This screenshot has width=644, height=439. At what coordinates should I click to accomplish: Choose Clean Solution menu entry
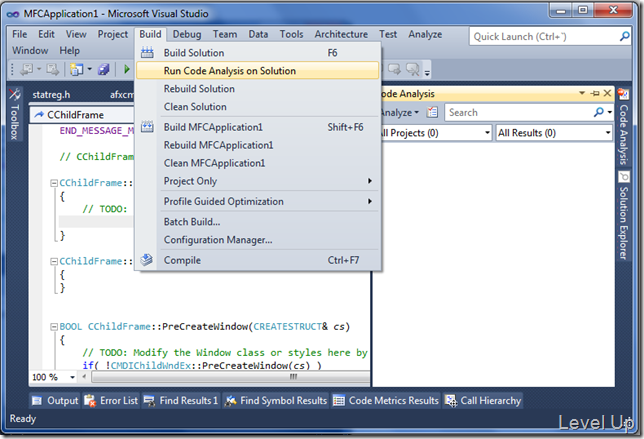coord(258,107)
